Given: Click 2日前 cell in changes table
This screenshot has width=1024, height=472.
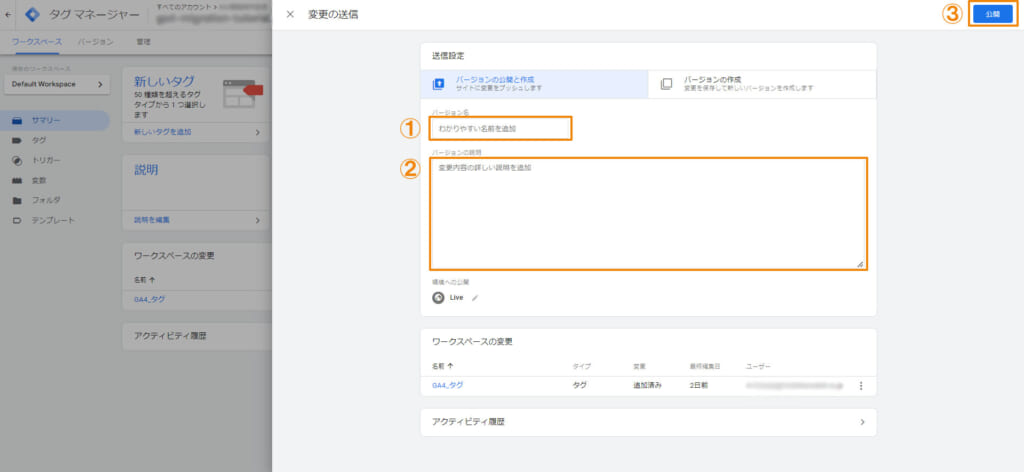Looking at the screenshot, I should (x=698, y=386).
